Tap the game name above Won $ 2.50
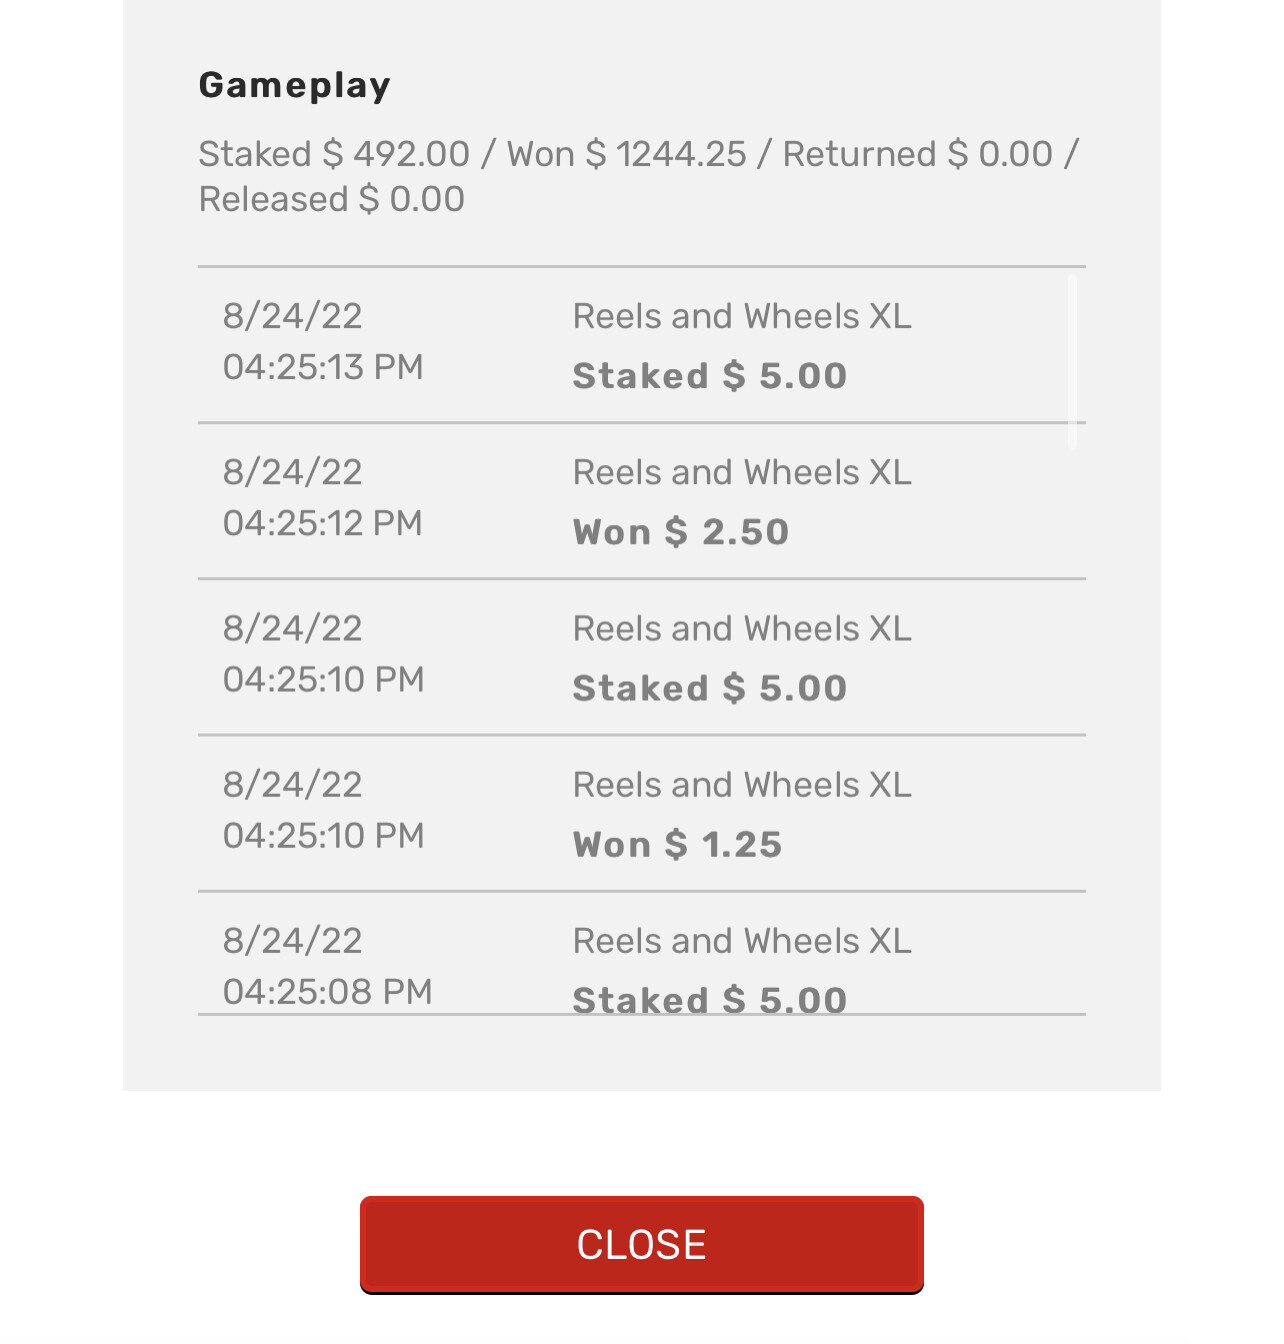This screenshot has height=1344, width=1284. 742,472
